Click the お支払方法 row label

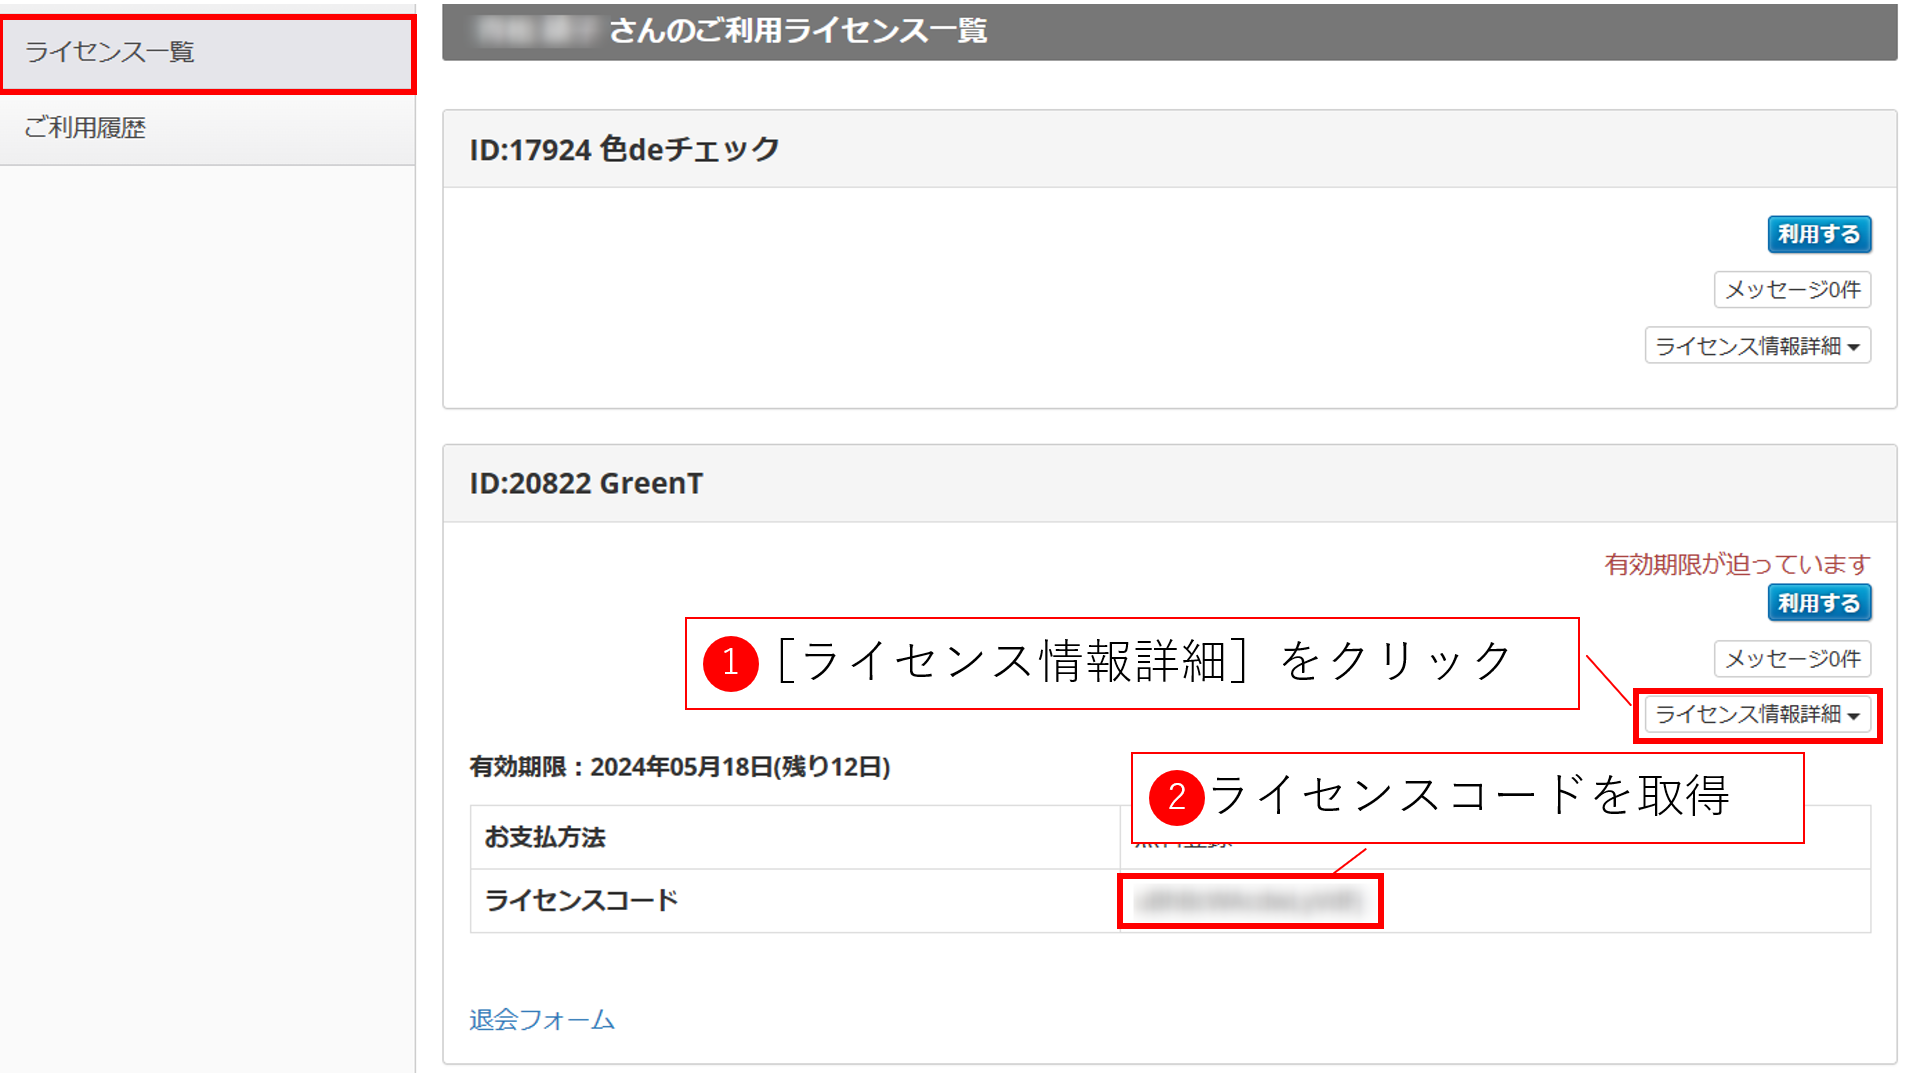pos(546,838)
